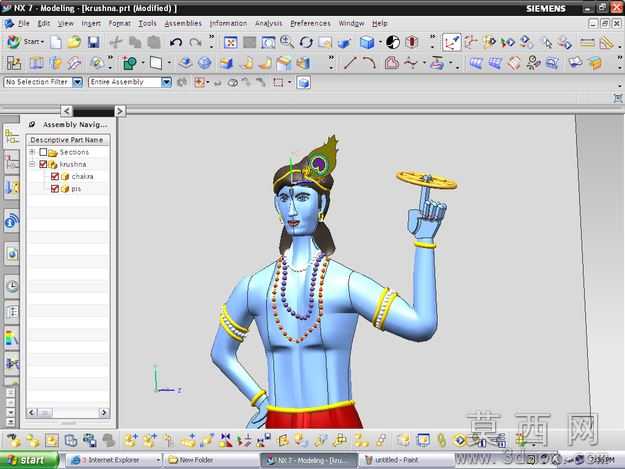625x469 pixels.
Task: Select the Zoom magnifier tool
Action: point(287,42)
